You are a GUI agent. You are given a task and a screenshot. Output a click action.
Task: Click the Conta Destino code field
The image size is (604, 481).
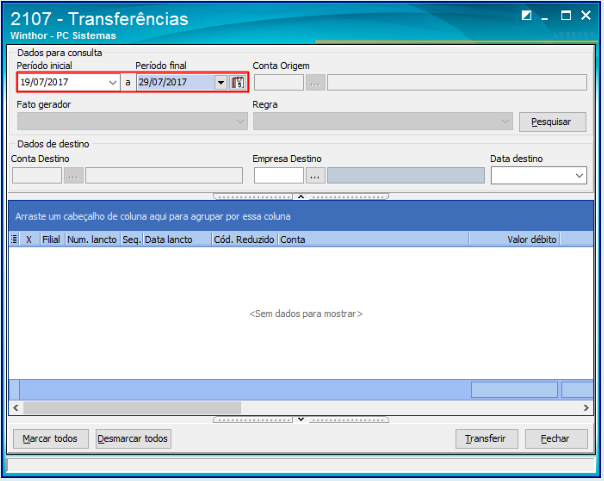point(37,176)
